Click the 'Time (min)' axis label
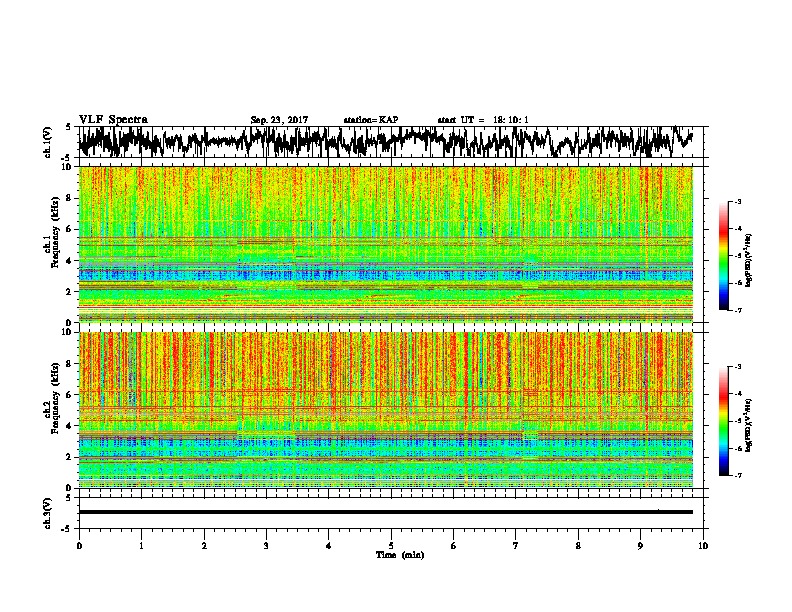The image size is (792, 612). pyautogui.click(x=400, y=555)
